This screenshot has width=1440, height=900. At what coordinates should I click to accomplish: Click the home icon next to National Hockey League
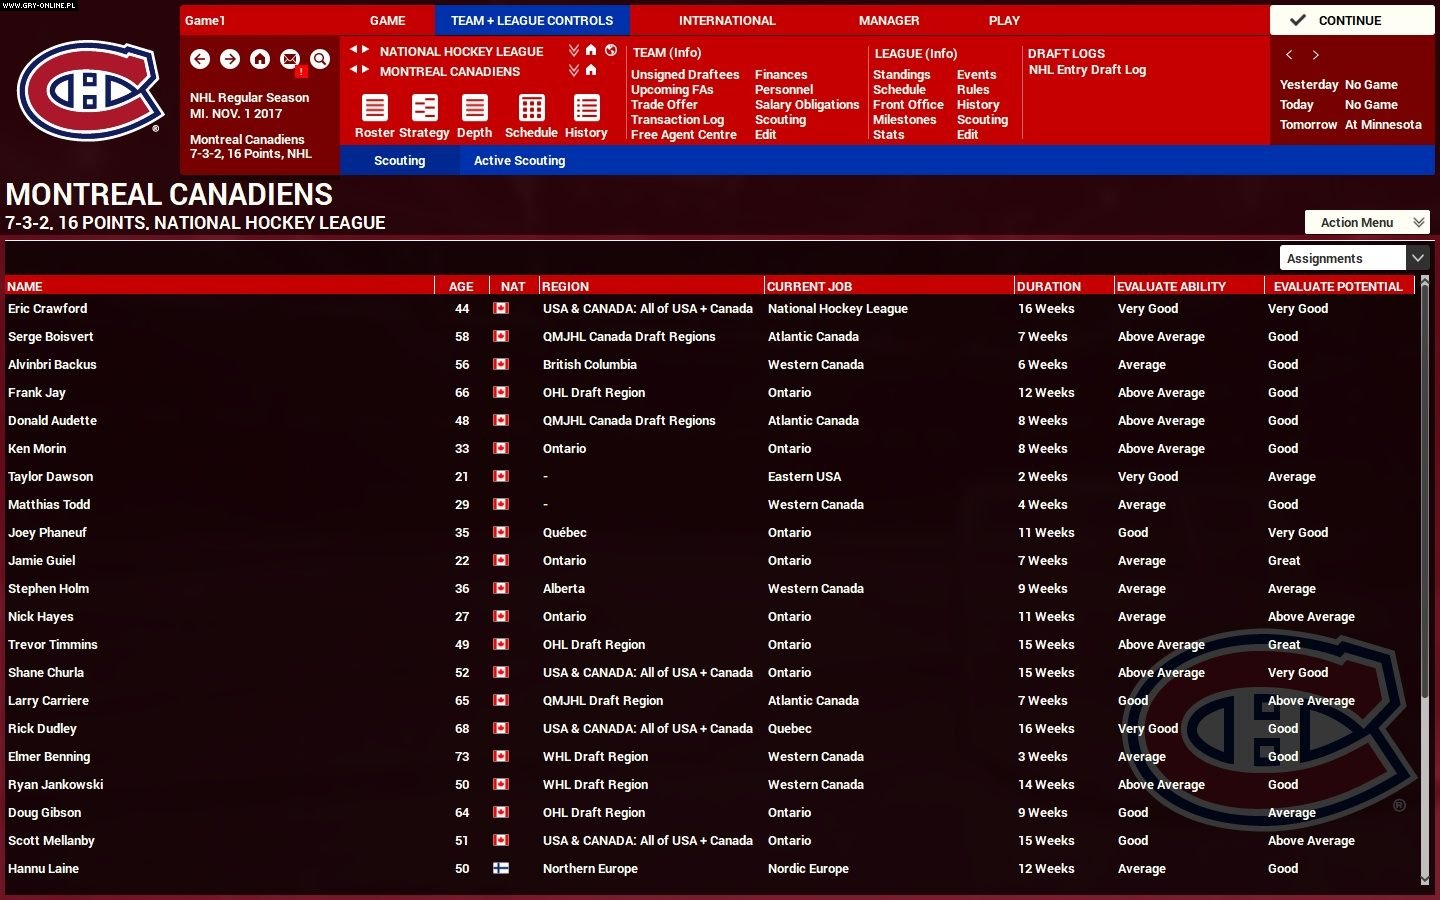point(590,49)
